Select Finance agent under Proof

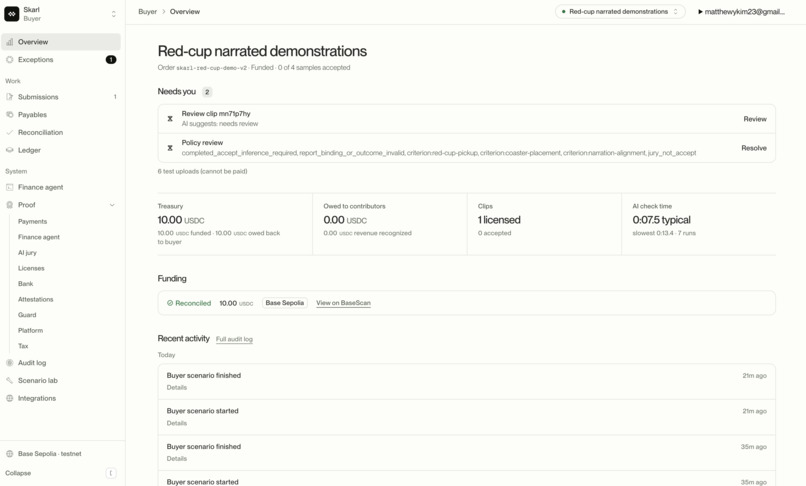(x=39, y=237)
